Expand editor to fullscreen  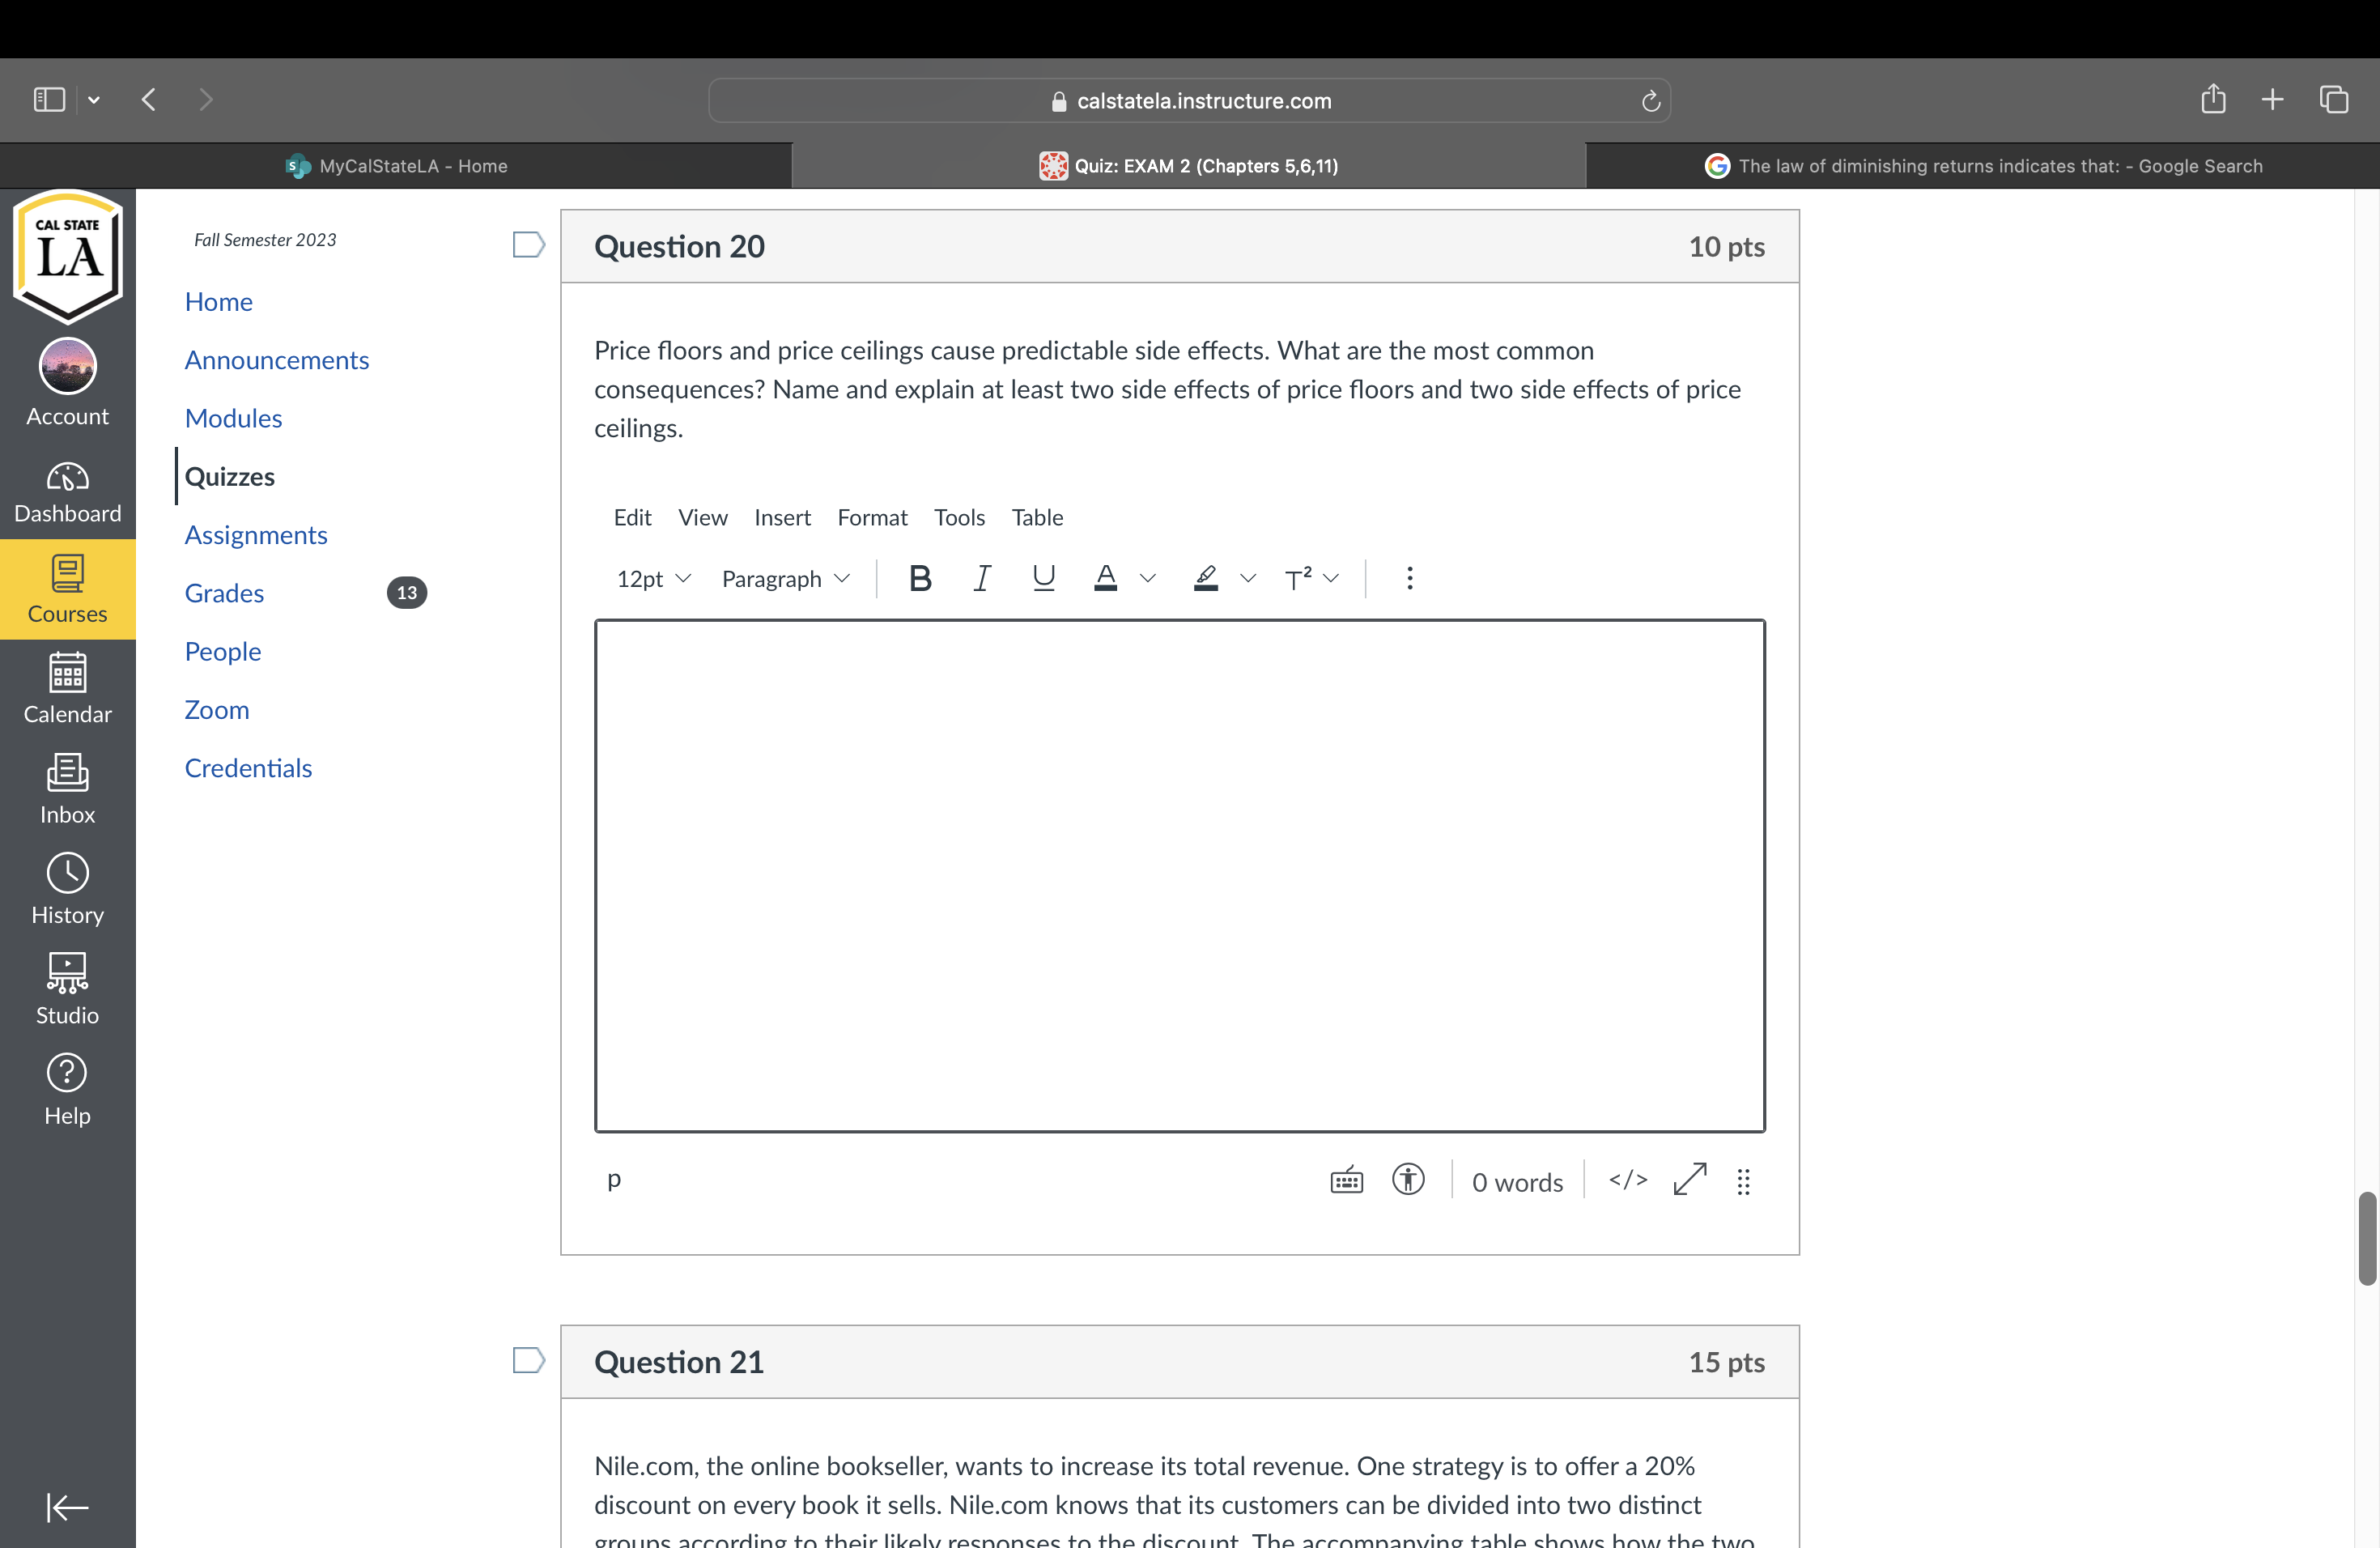[1689, 1181]
